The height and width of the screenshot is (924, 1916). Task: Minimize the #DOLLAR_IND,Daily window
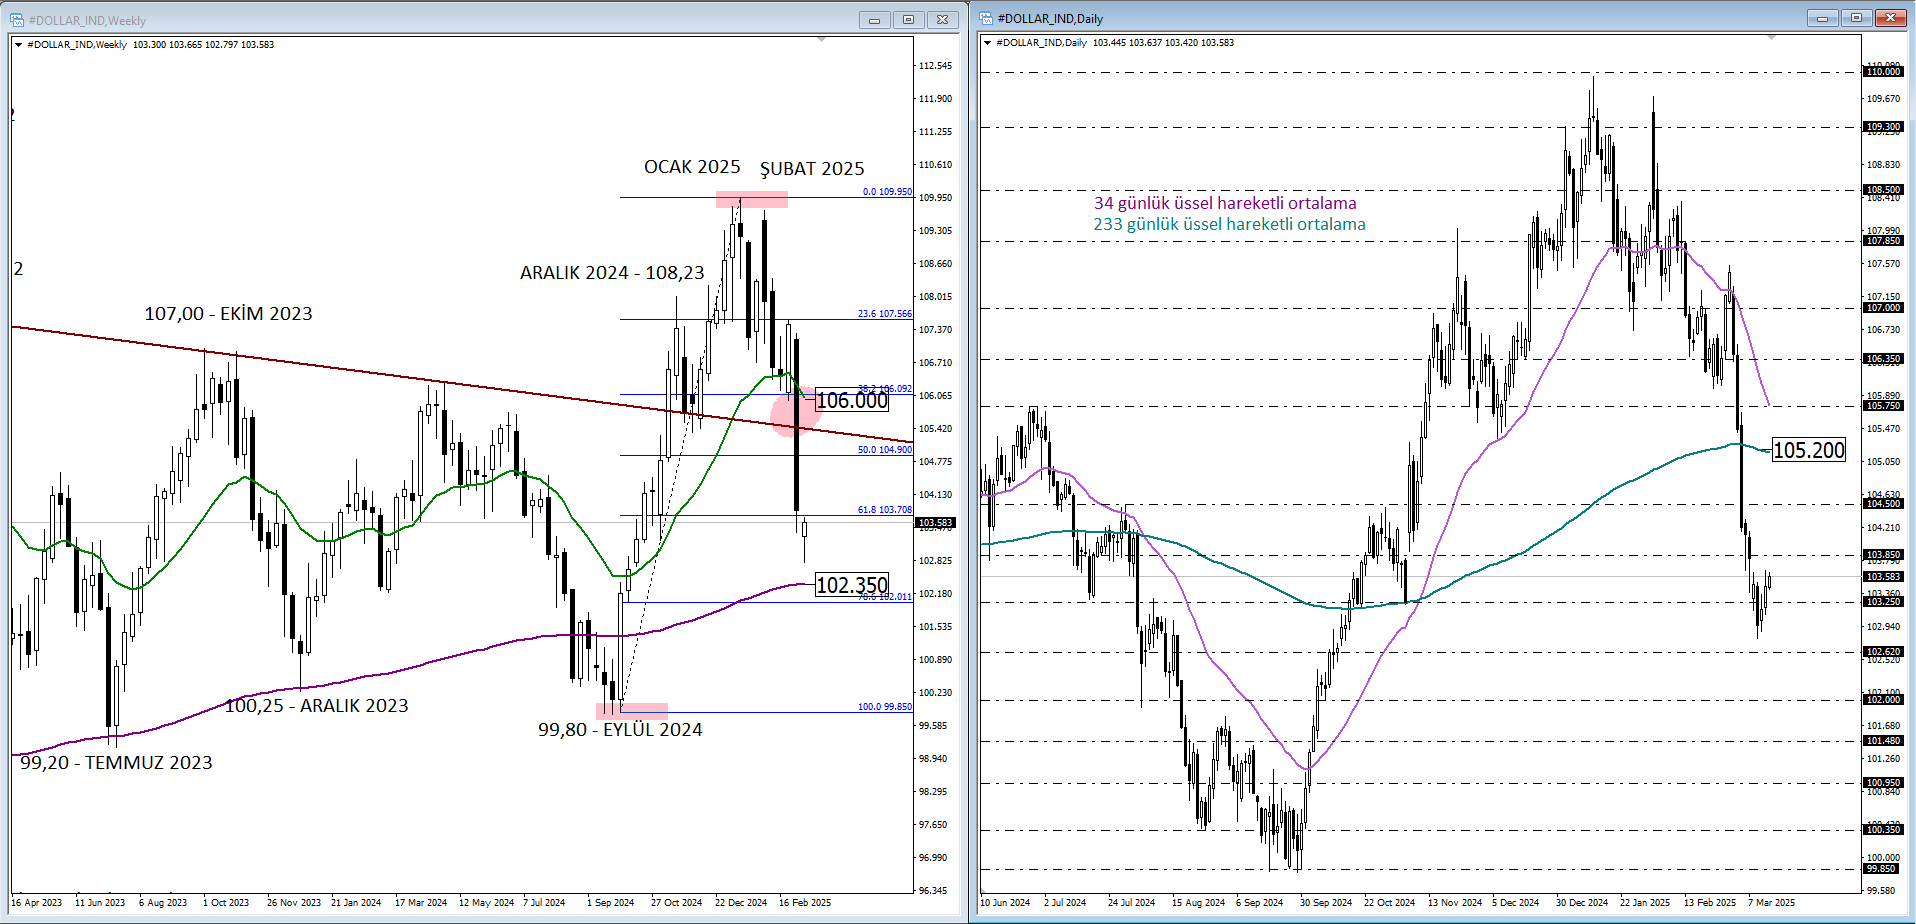pyautogui.click(x=1822, y=18)
